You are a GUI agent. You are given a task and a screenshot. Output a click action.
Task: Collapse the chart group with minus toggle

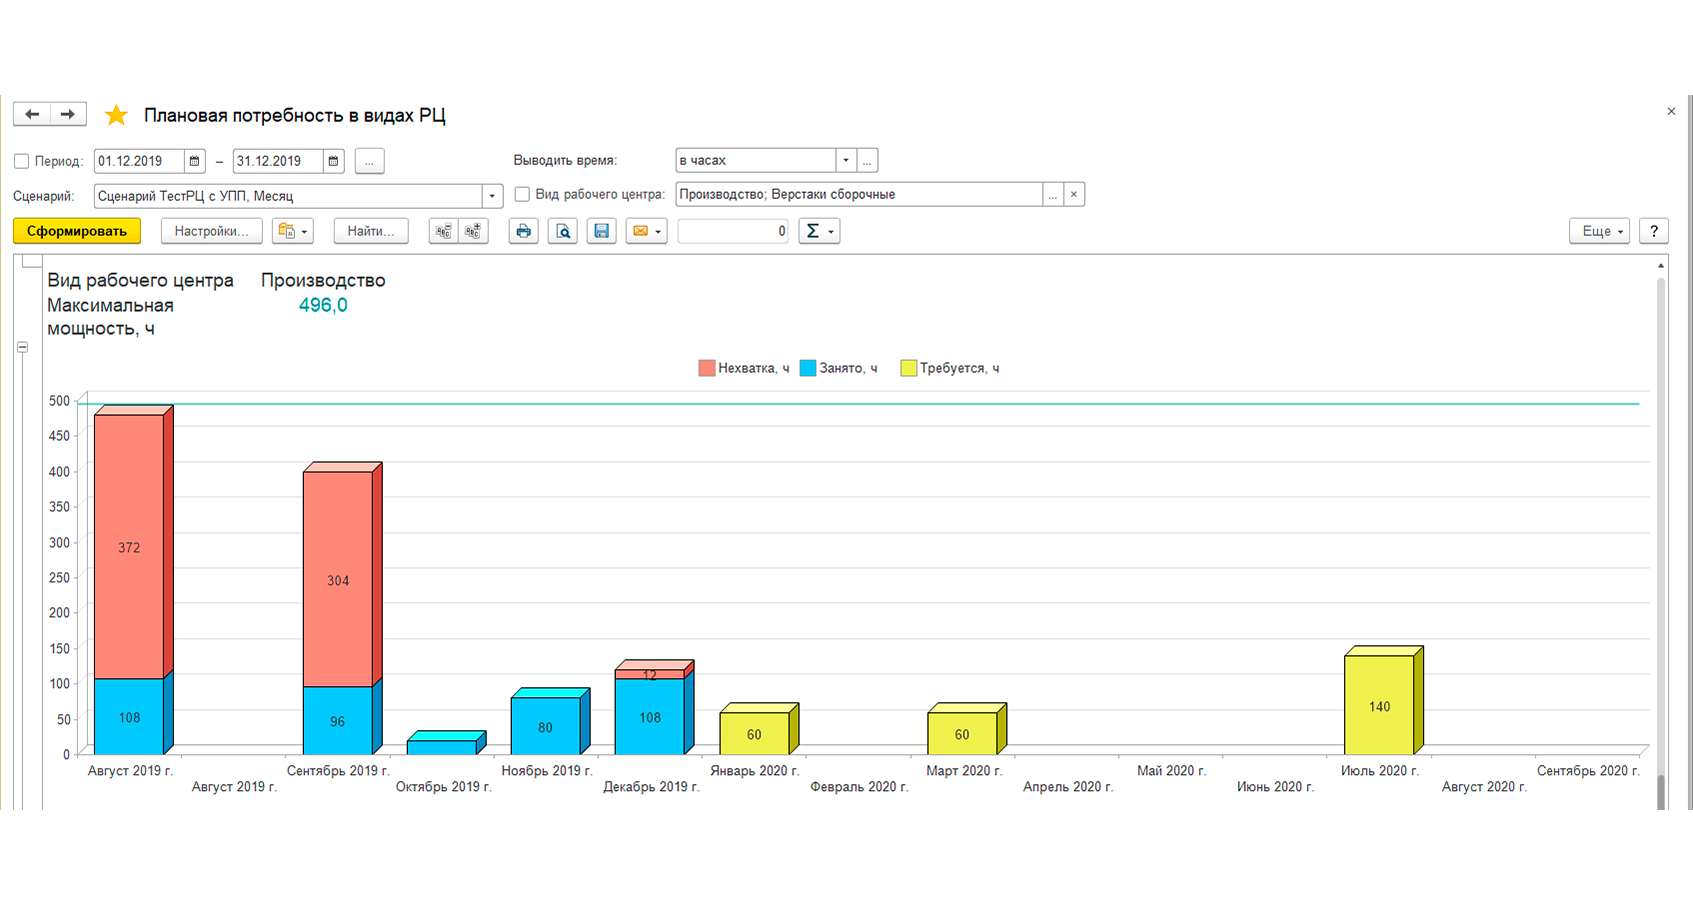pos(22,347)
